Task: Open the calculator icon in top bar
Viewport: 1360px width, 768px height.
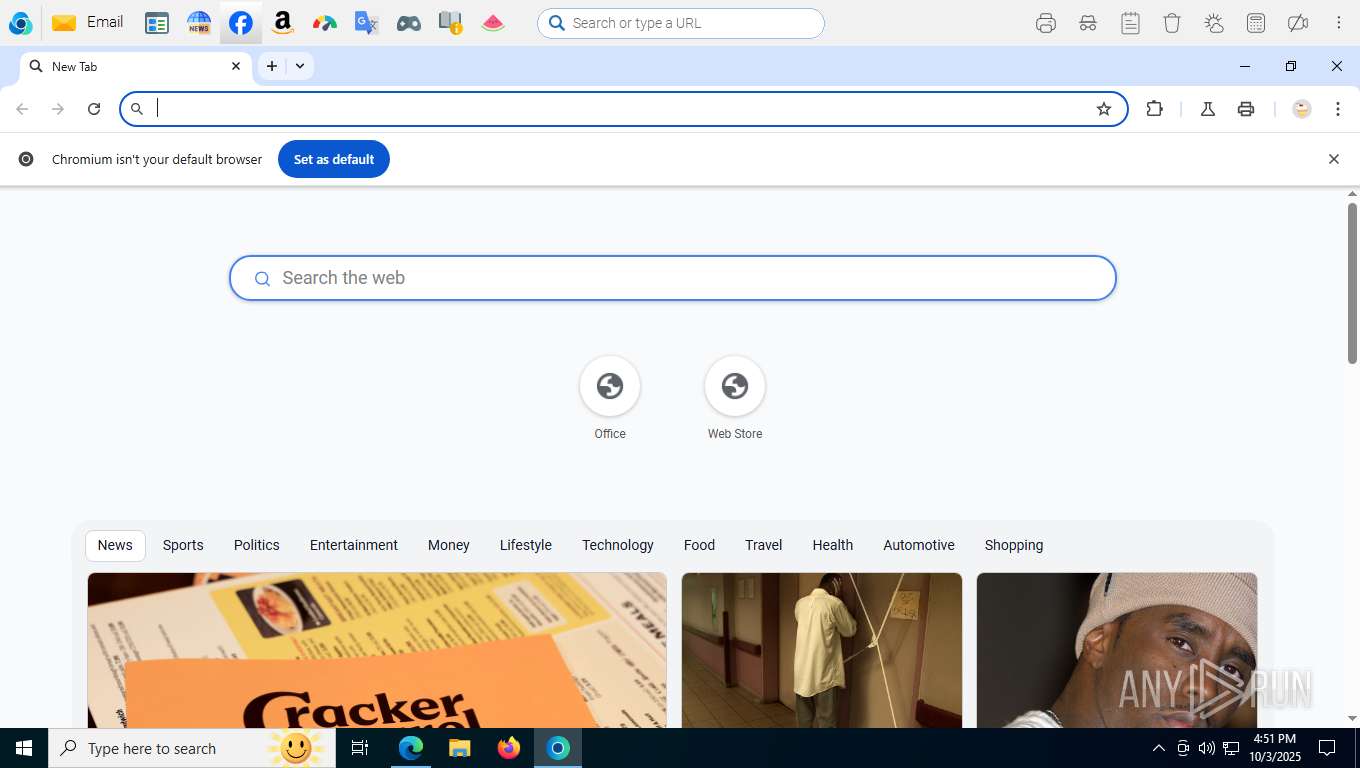Action: click(x=1256, y=23)
